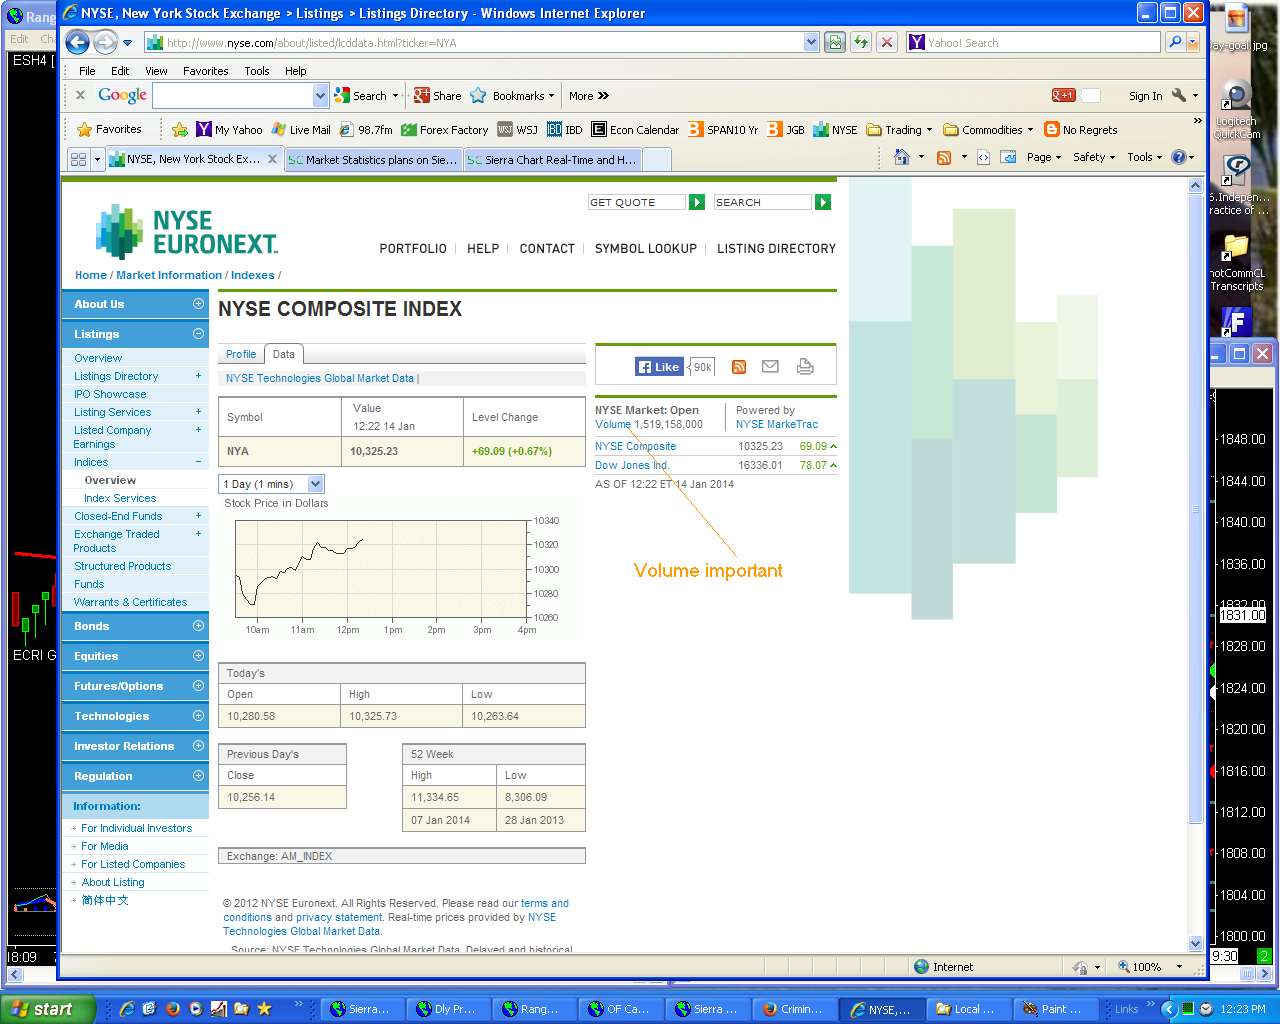Click the Google toolbar Share icon
This screenshot has width=1280, height=1024.
point(437,96)
